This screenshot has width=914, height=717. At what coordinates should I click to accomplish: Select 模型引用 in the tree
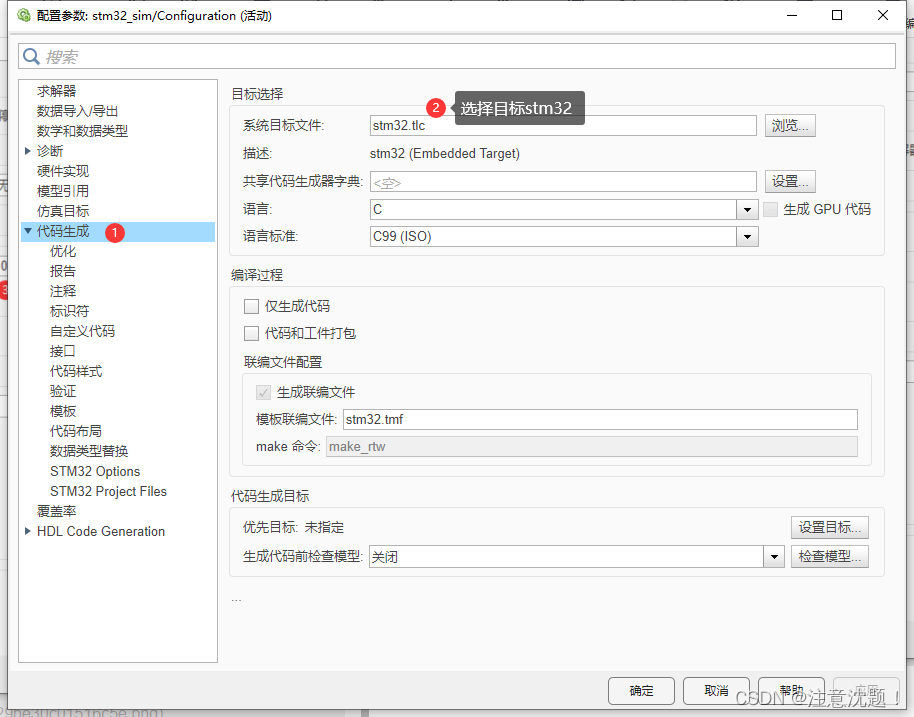63,191
